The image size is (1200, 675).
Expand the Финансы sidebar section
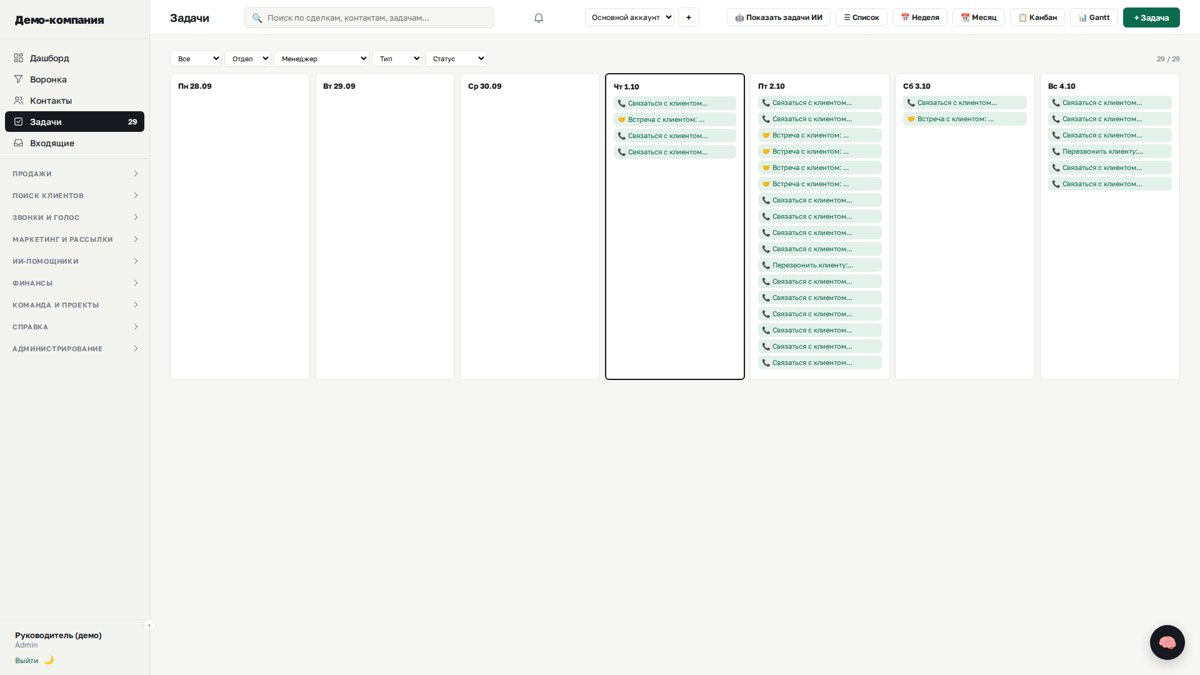click(75, 283)
